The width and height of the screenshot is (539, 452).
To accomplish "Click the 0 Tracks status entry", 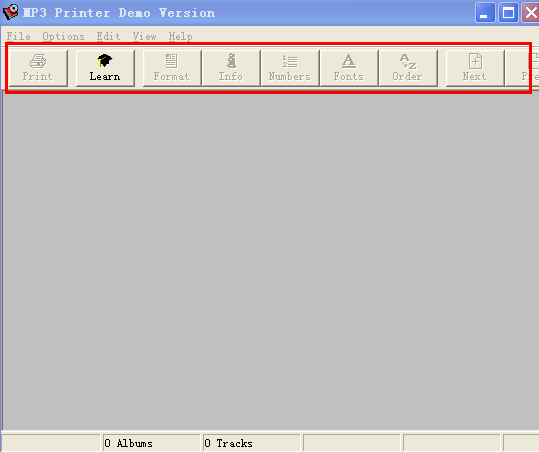I will 251,443.
